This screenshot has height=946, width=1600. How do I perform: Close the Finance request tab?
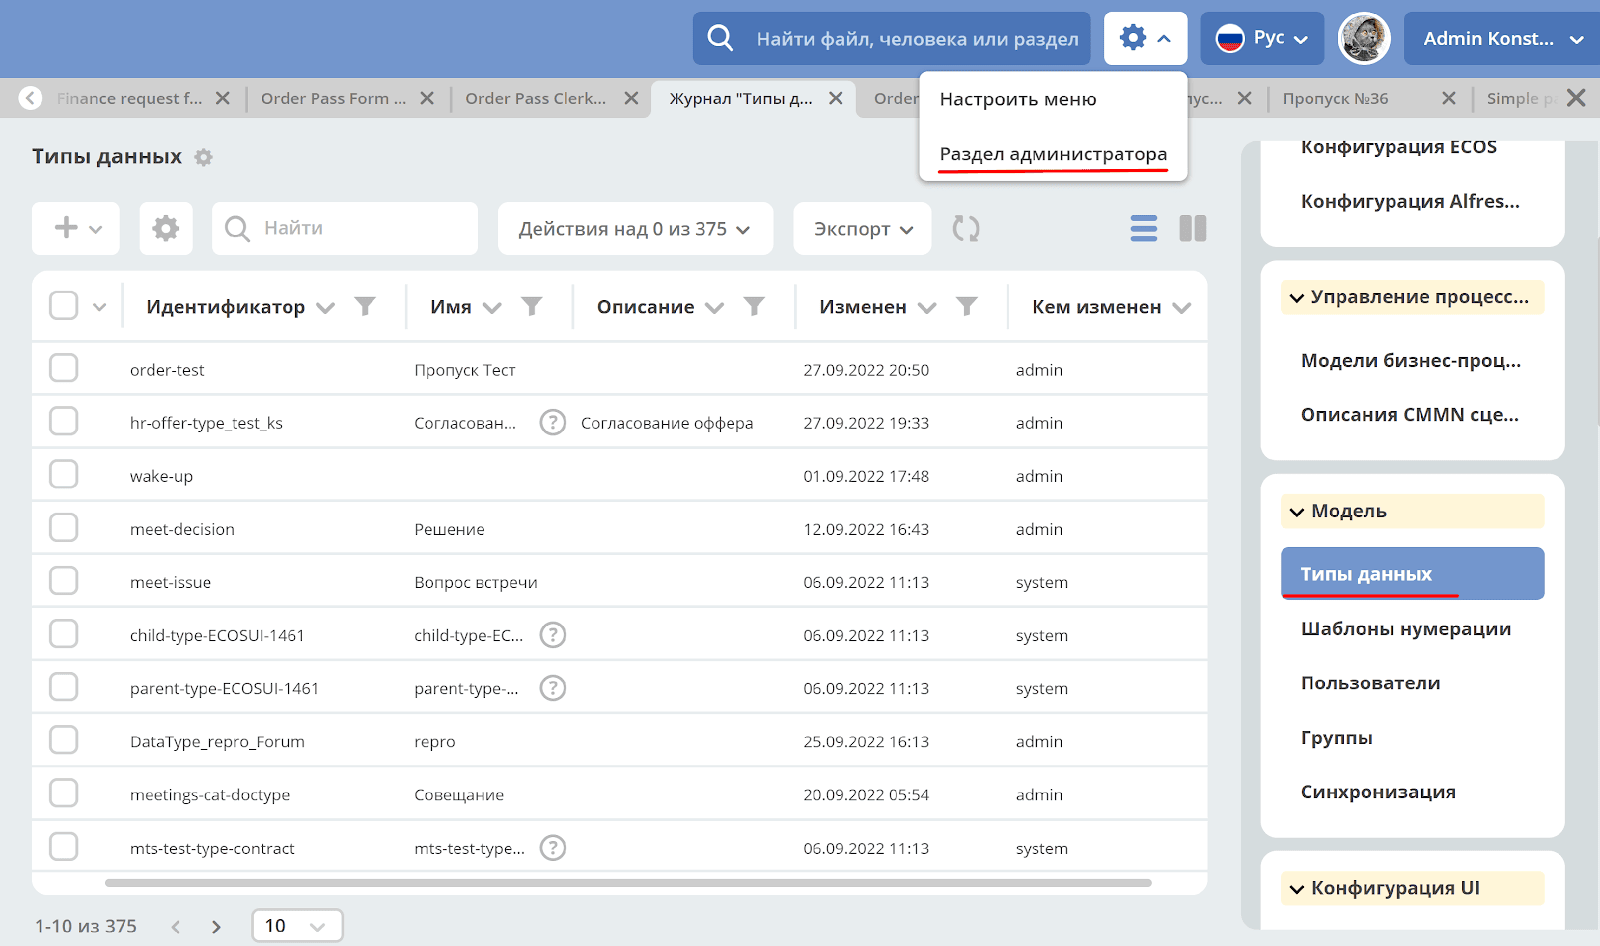coord(223,98)
